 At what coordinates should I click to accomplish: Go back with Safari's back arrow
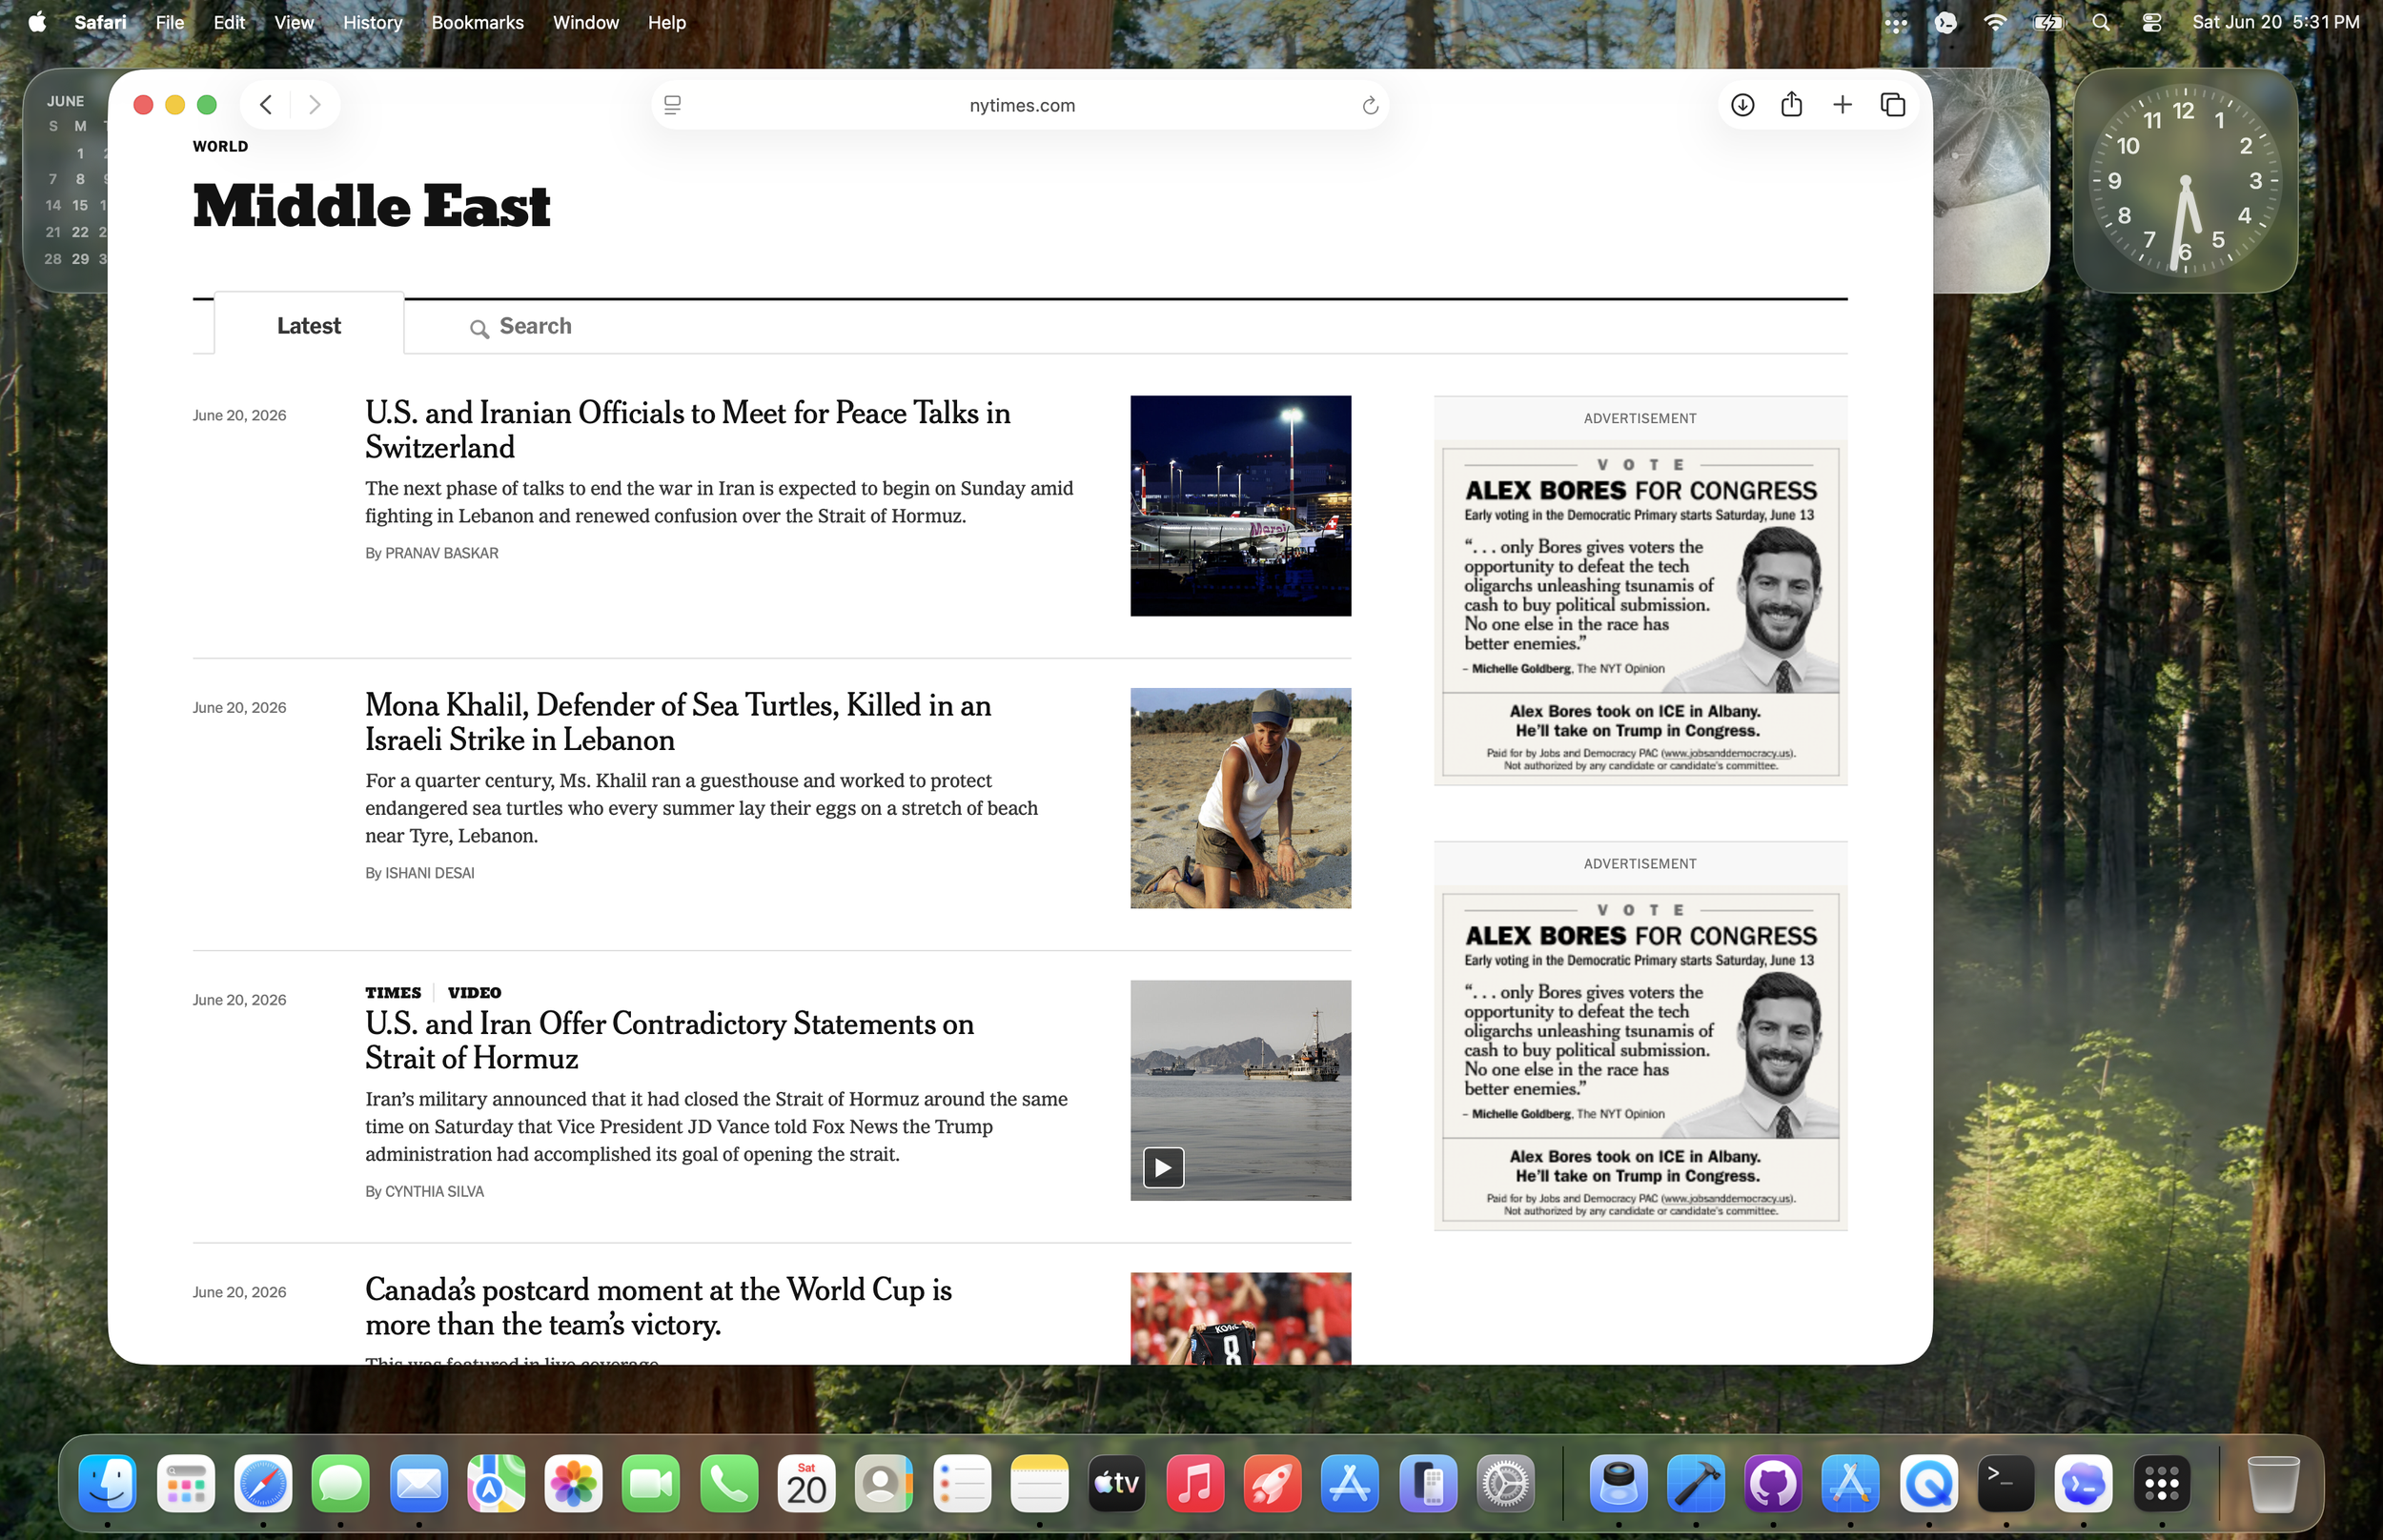click(x=266, y=105)
